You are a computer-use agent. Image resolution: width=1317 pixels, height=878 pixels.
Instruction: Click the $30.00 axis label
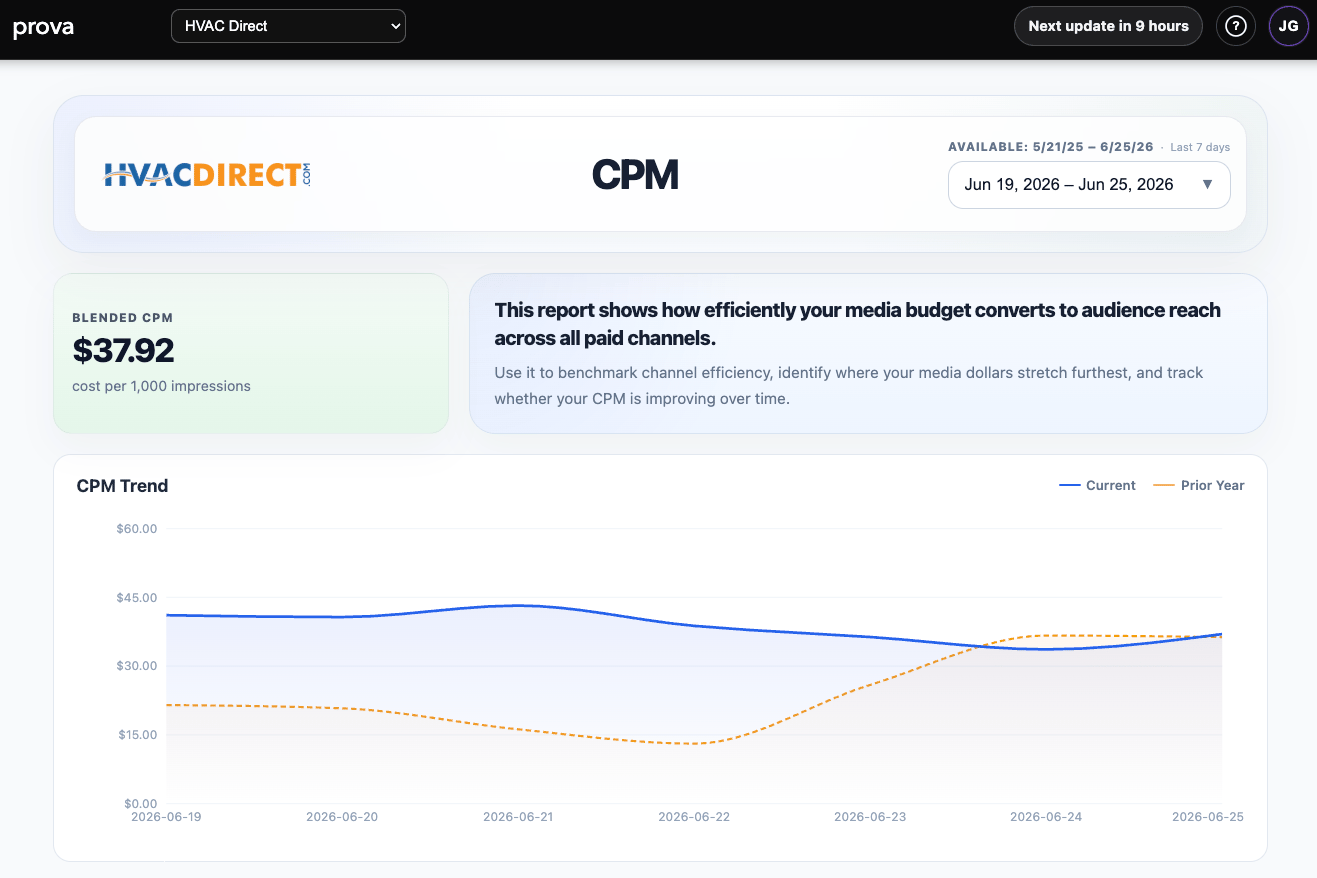pos(137,666)
